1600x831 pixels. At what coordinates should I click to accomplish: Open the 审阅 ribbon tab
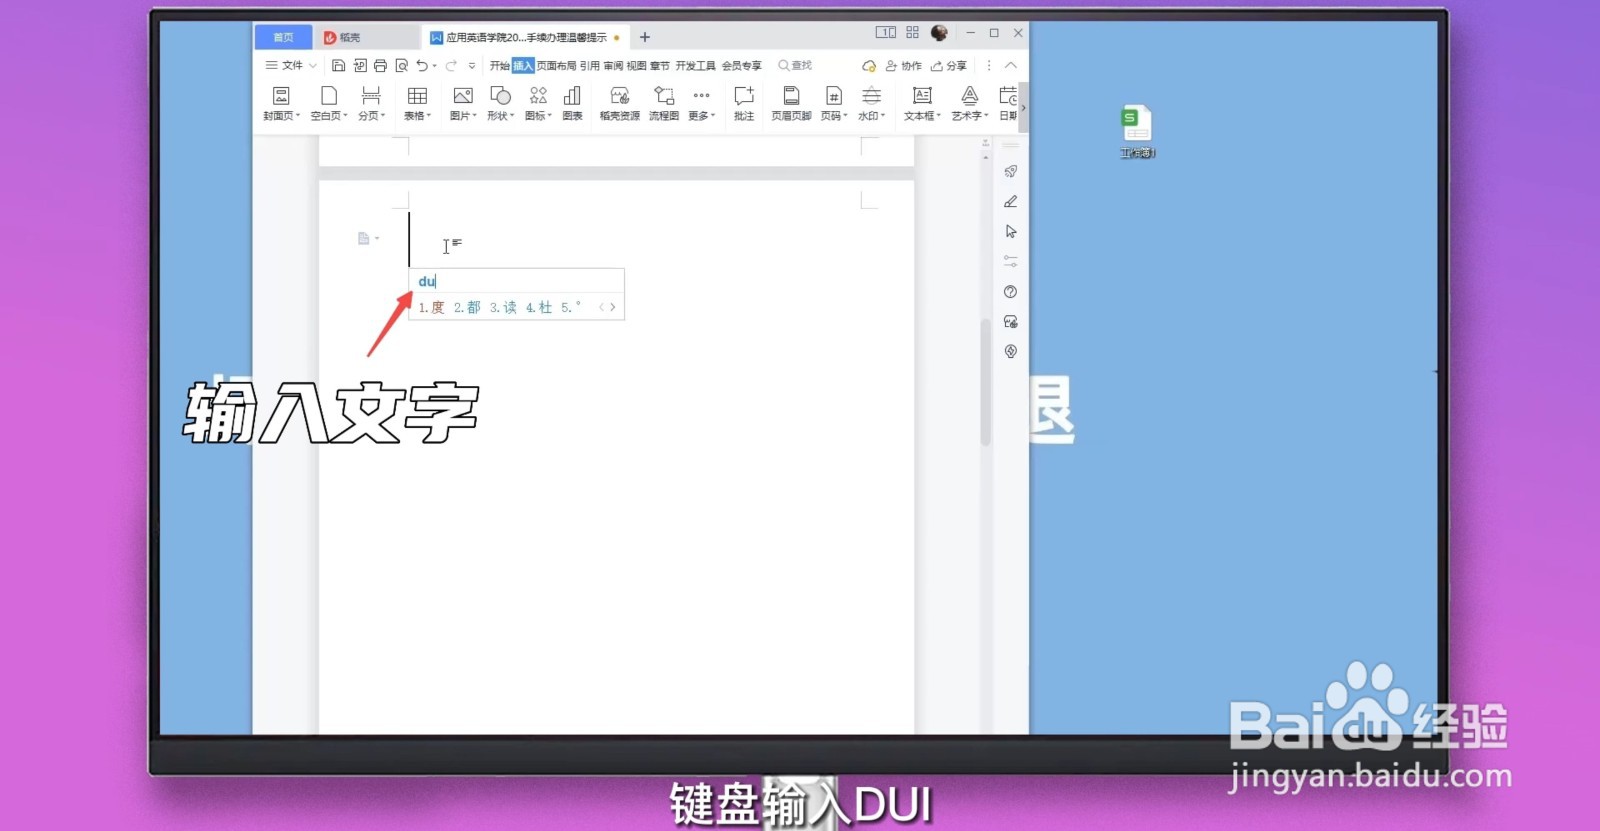(613, 65)
